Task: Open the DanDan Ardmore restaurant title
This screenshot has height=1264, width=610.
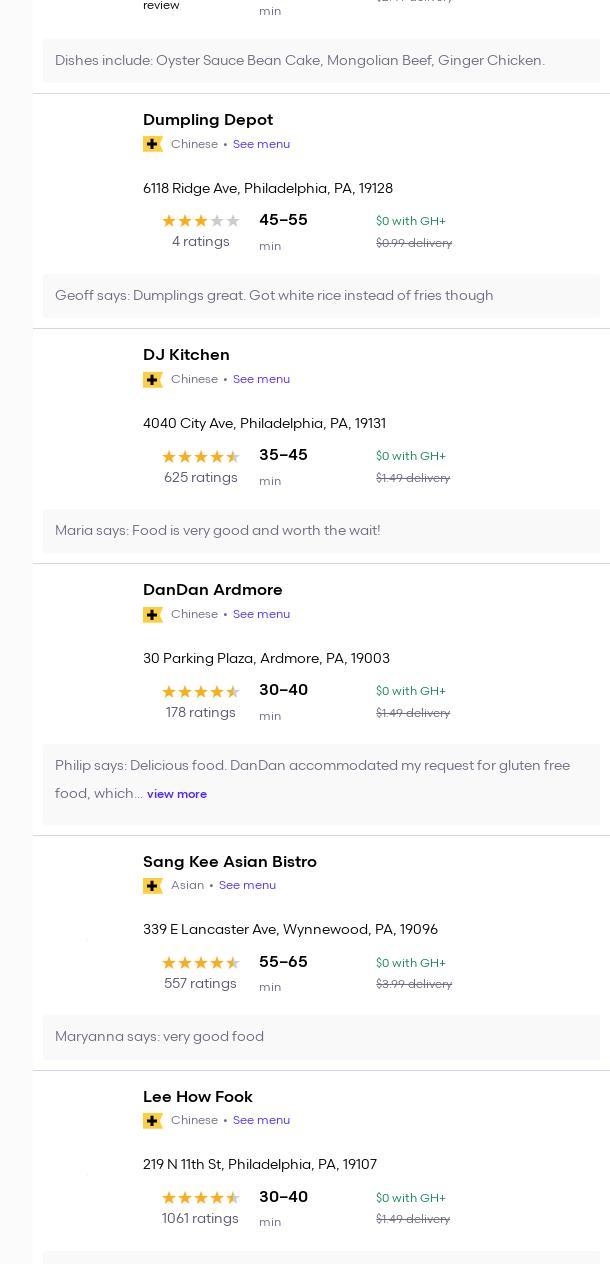Action: tap(213, 590)
